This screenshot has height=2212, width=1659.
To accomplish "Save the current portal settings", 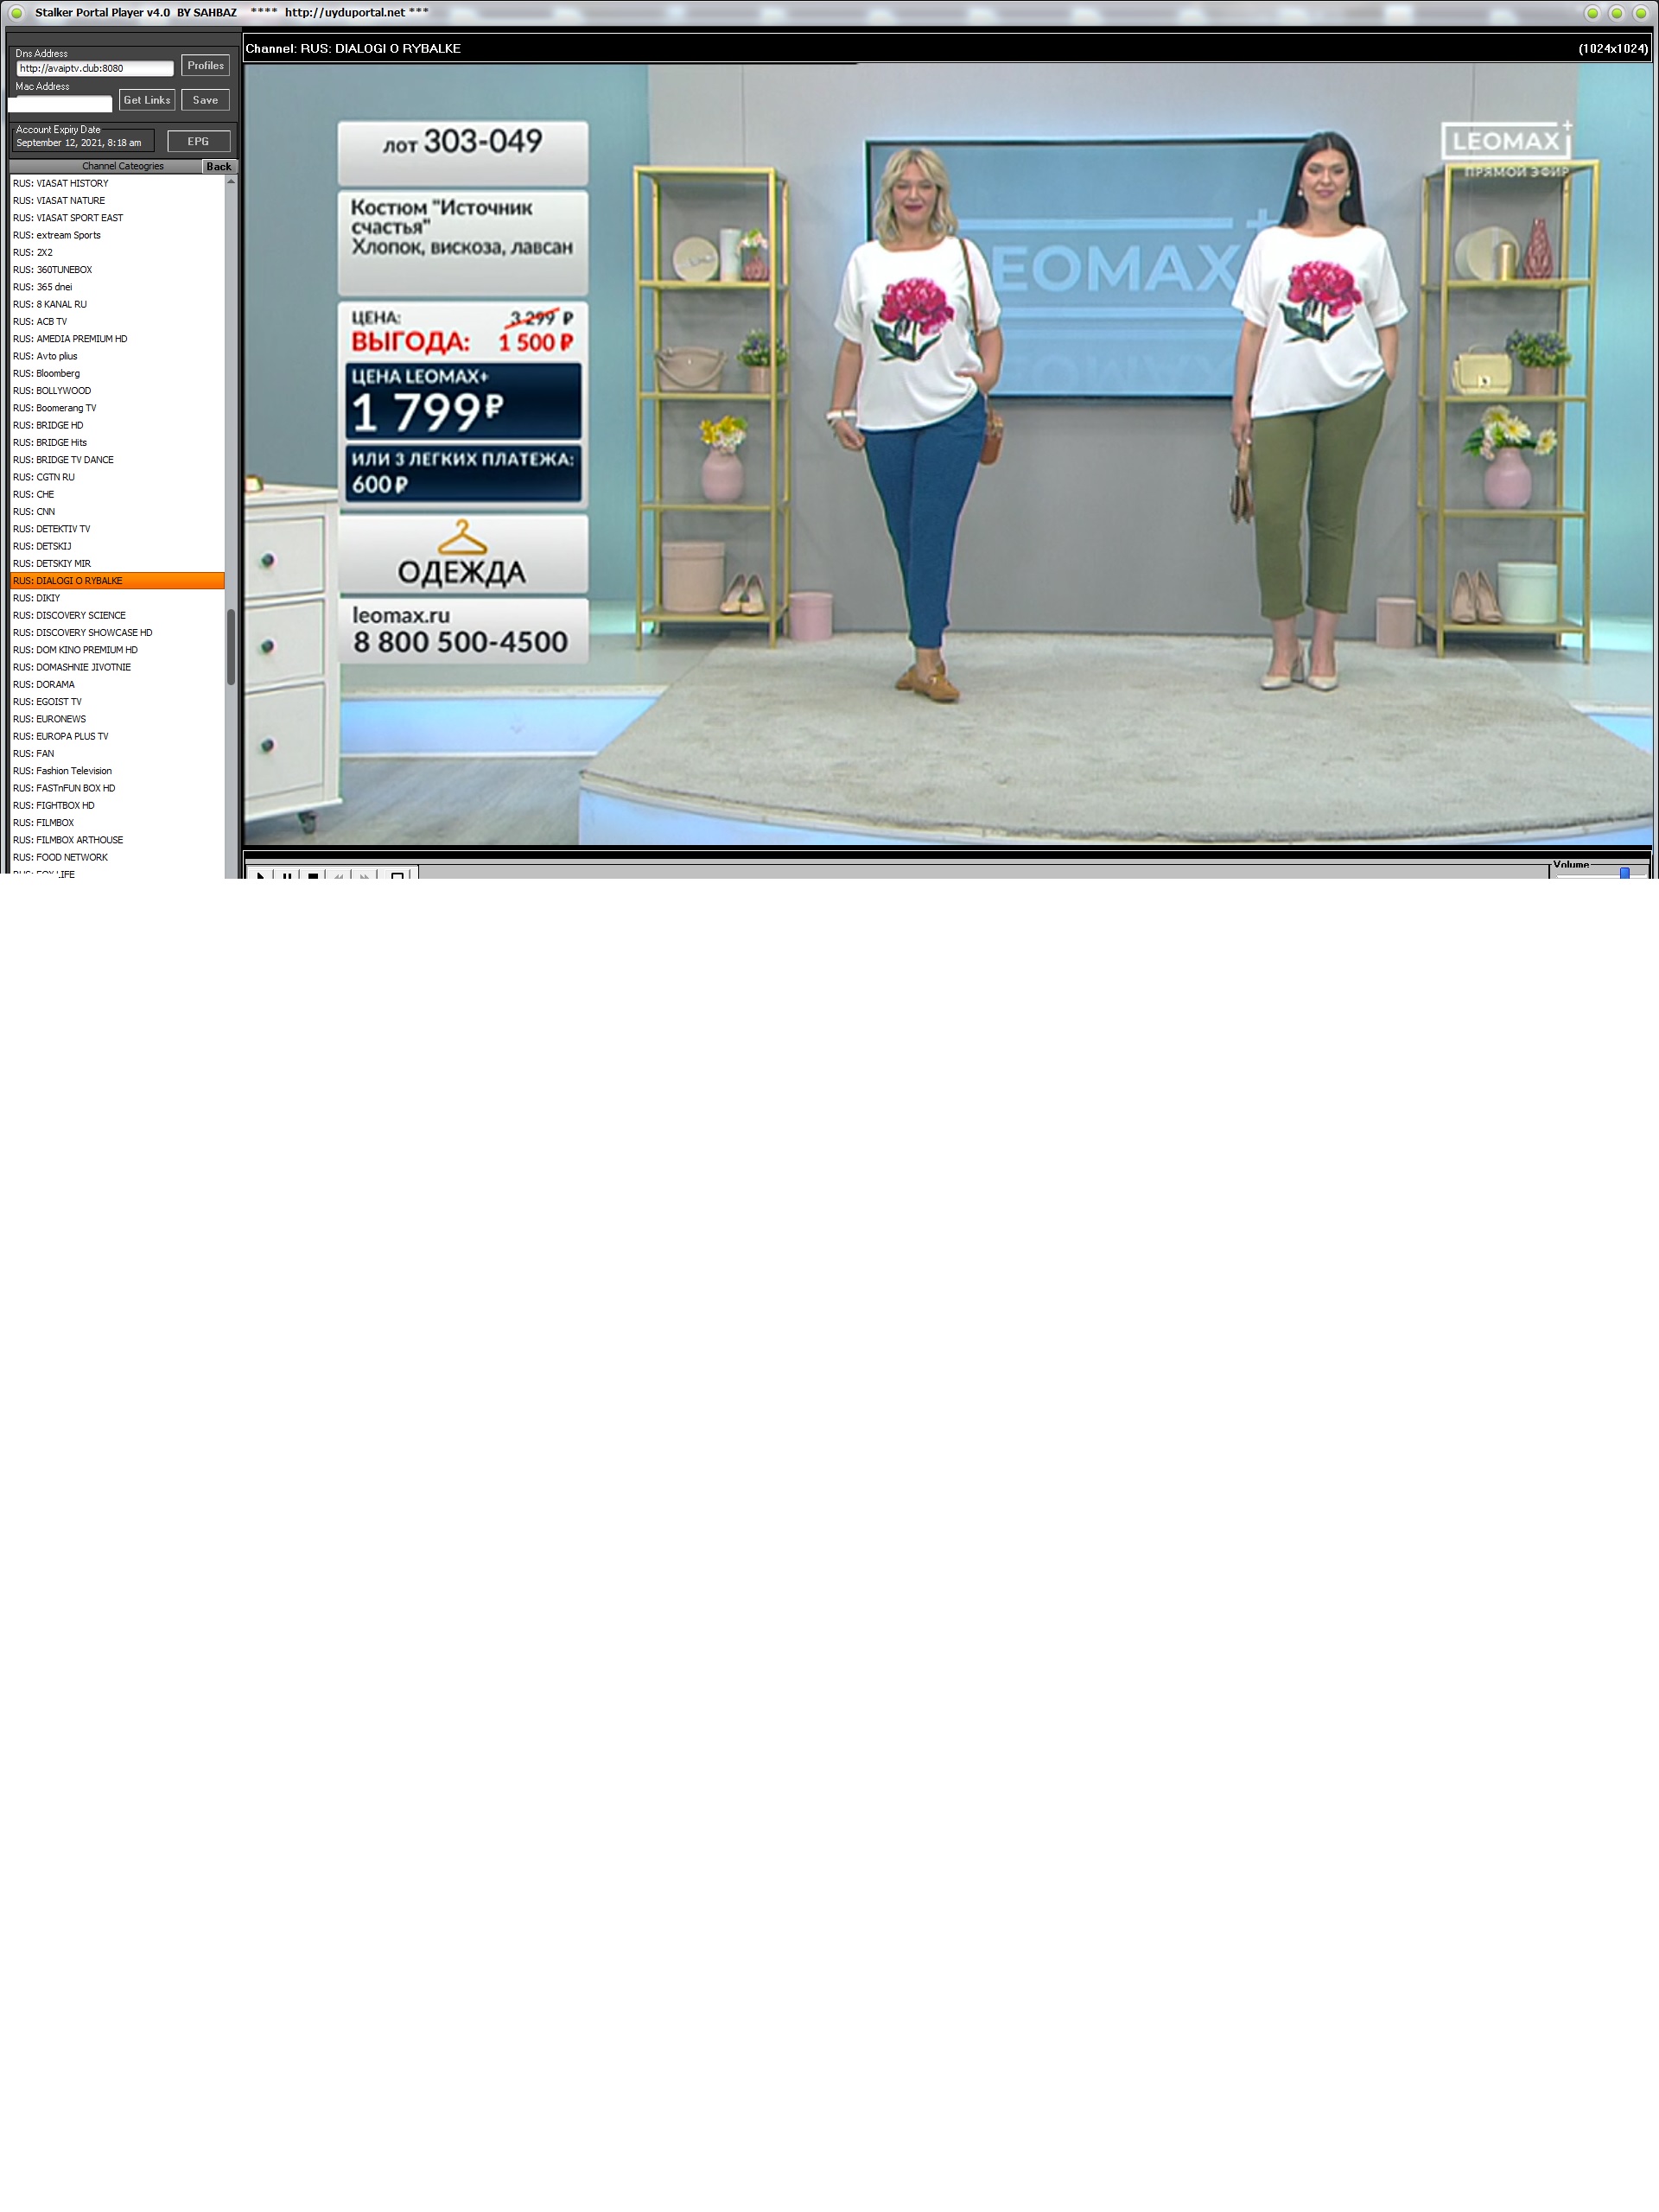I will [x=205, y=100].
